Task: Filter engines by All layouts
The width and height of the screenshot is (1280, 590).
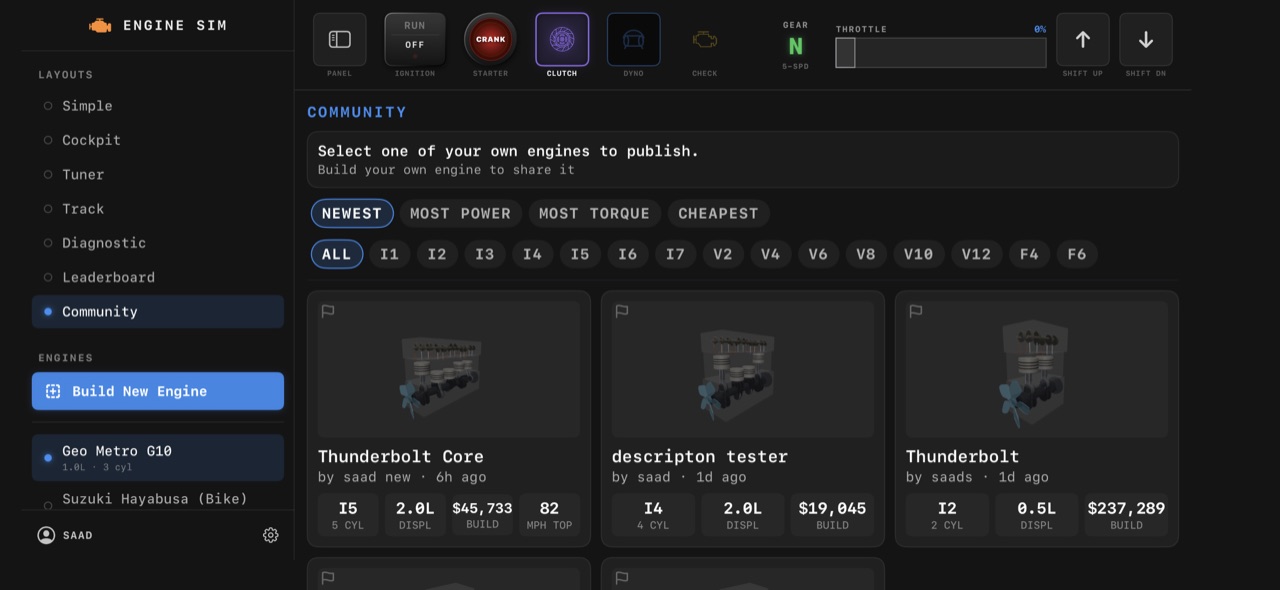Action: pos(337,254)
